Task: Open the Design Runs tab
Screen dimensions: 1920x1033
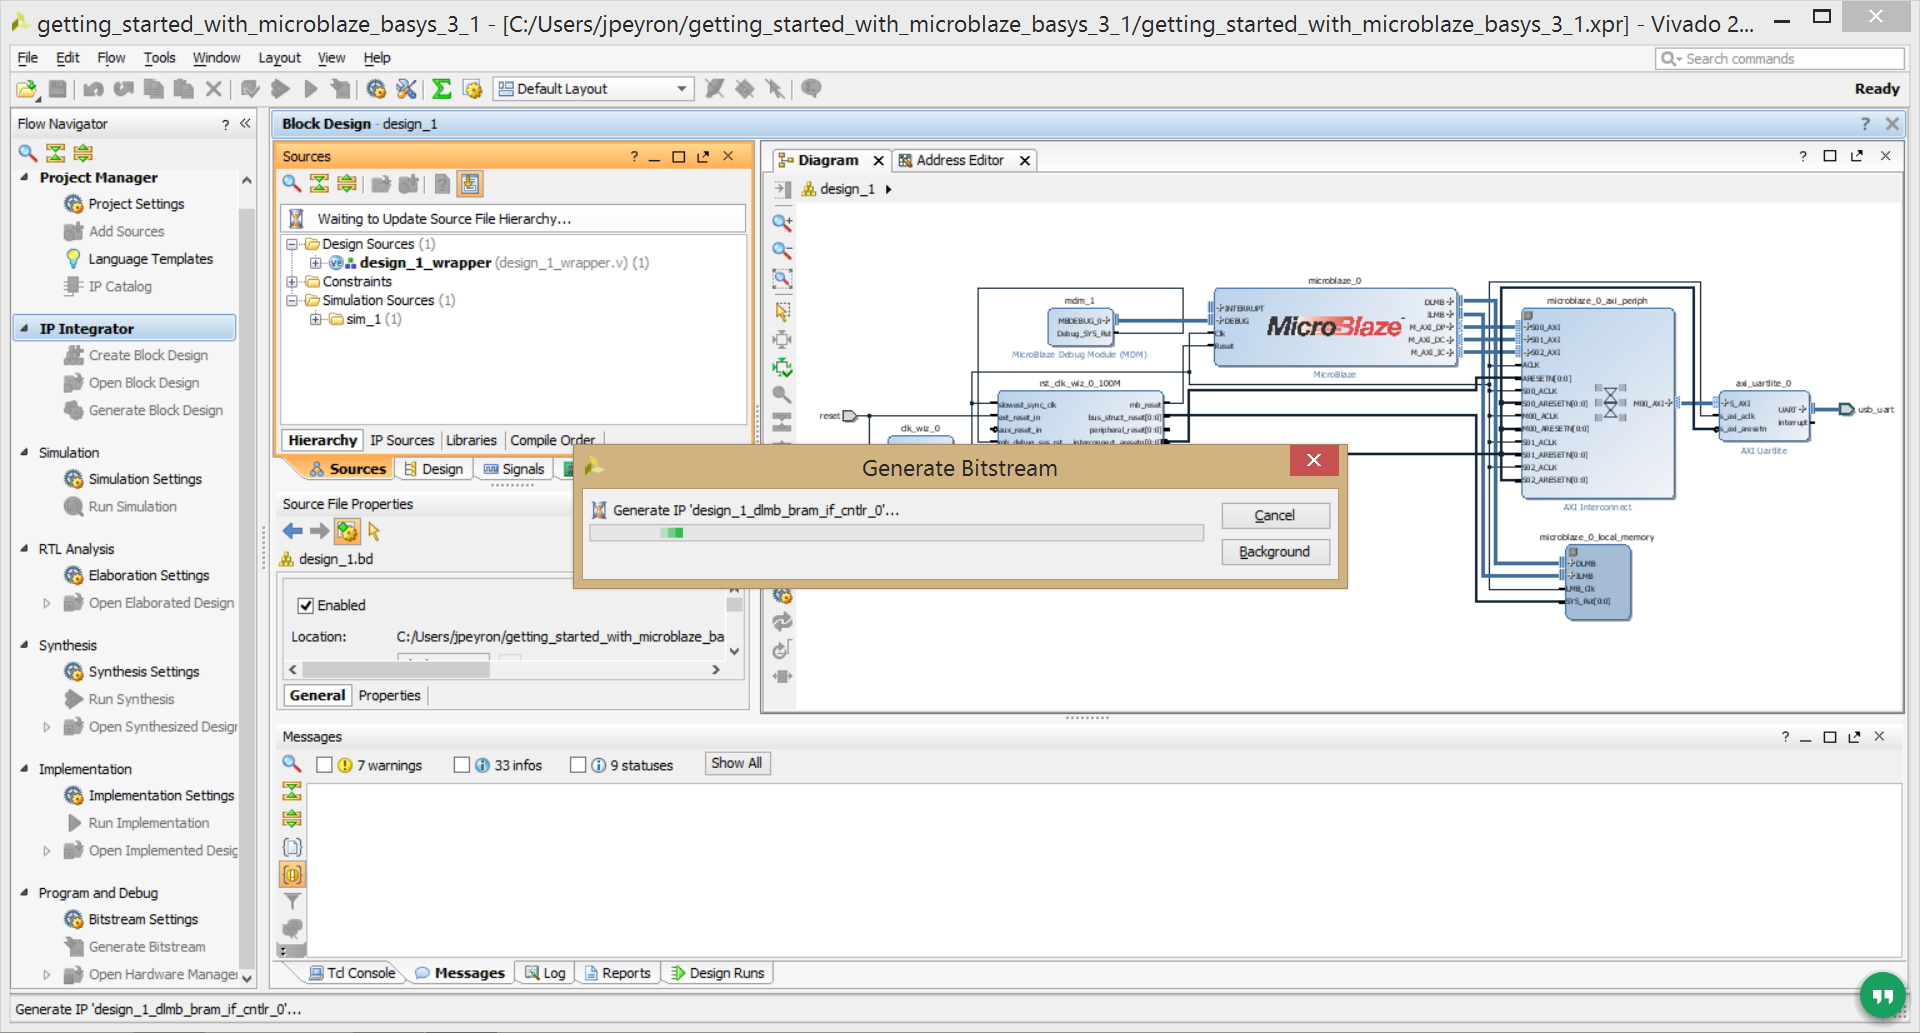Action: [717, 973]
